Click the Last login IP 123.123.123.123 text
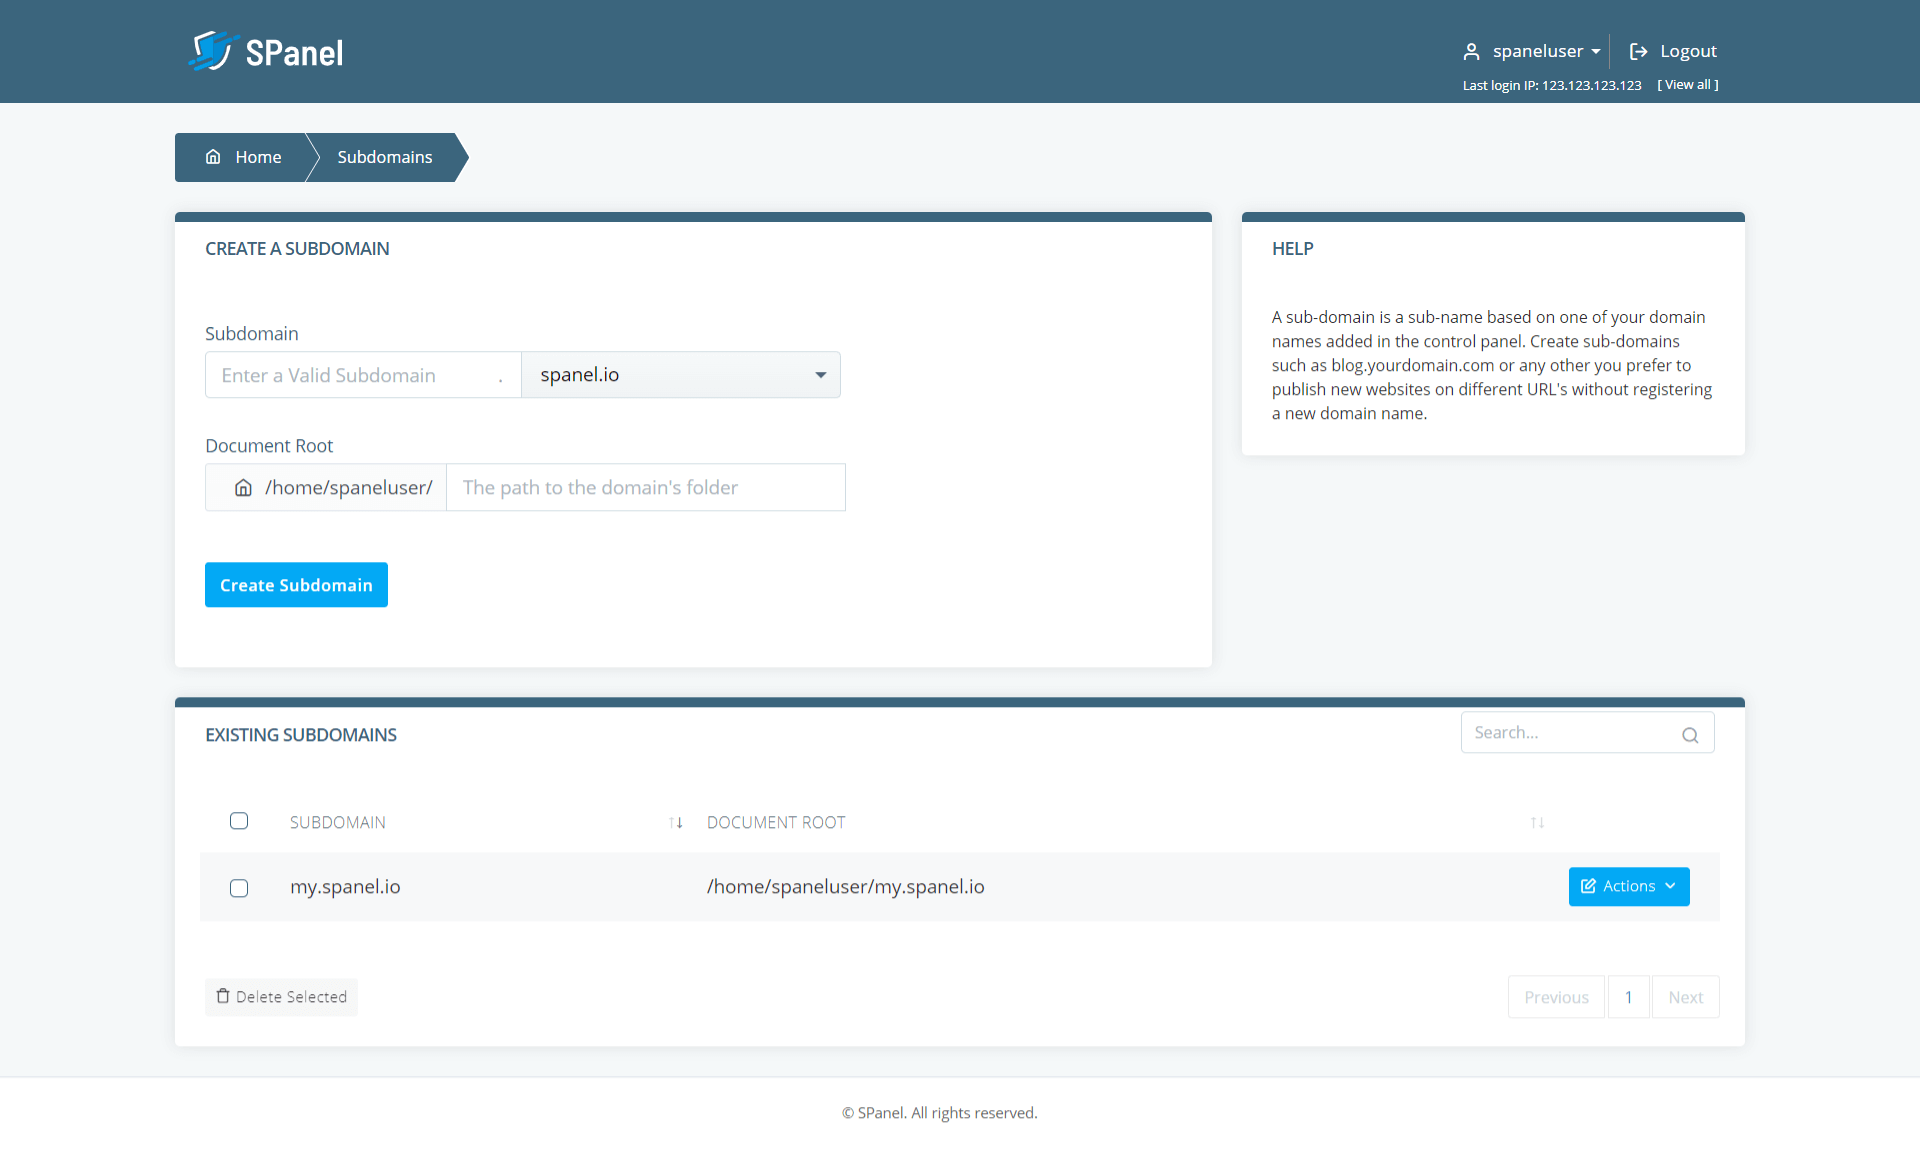Viewport: 1920px width, 1149px height. pyautogui.click(x=1552, y=85)
